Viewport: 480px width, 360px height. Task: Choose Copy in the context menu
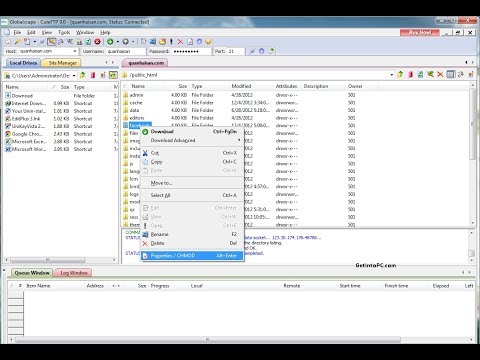(192, 162)
